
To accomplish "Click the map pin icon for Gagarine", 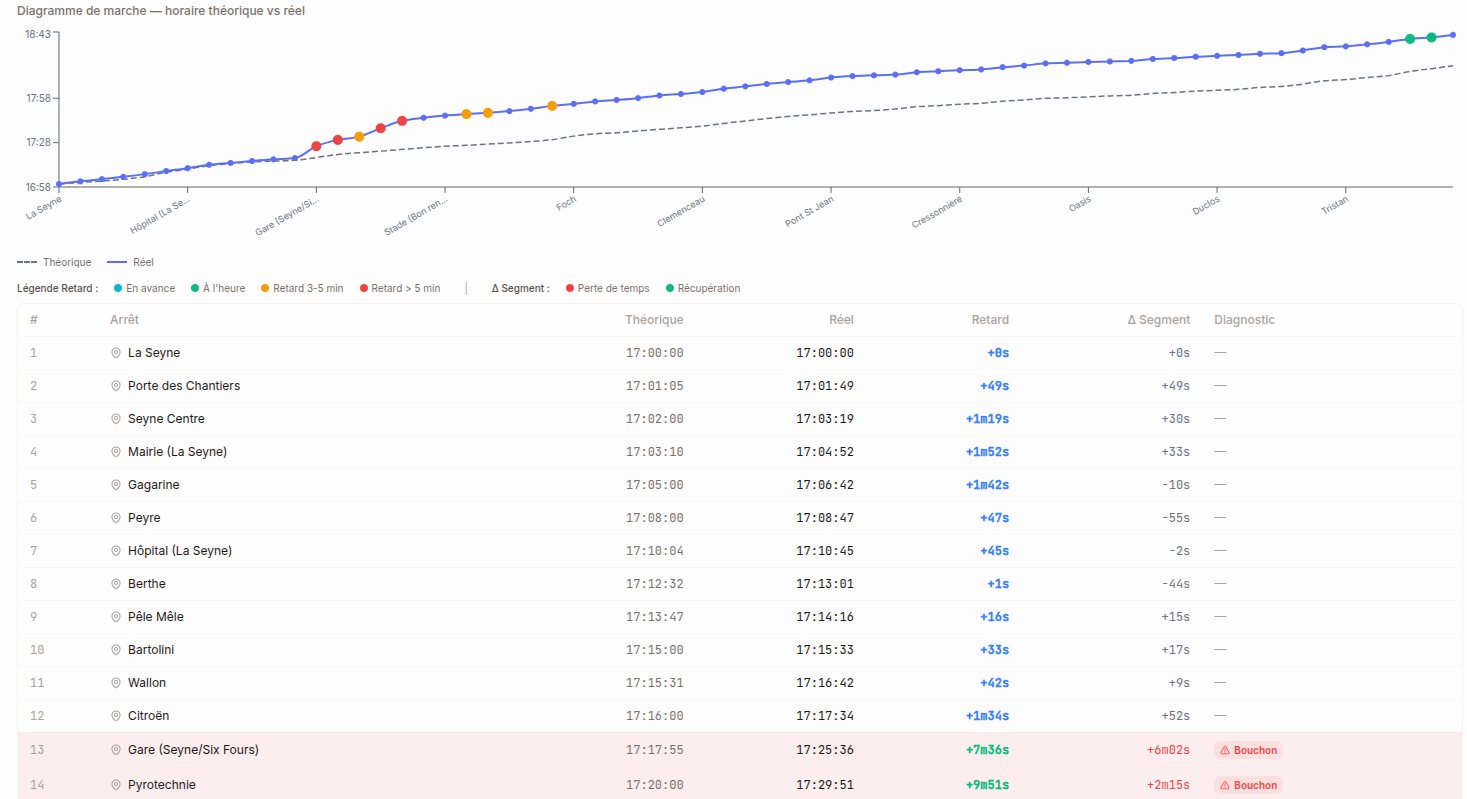I will click(116, 485).
